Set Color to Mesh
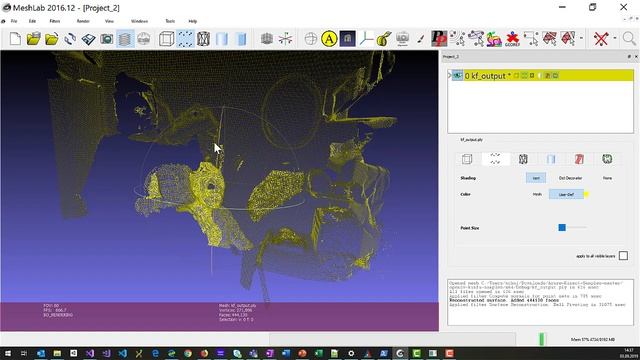 [537, 194]
